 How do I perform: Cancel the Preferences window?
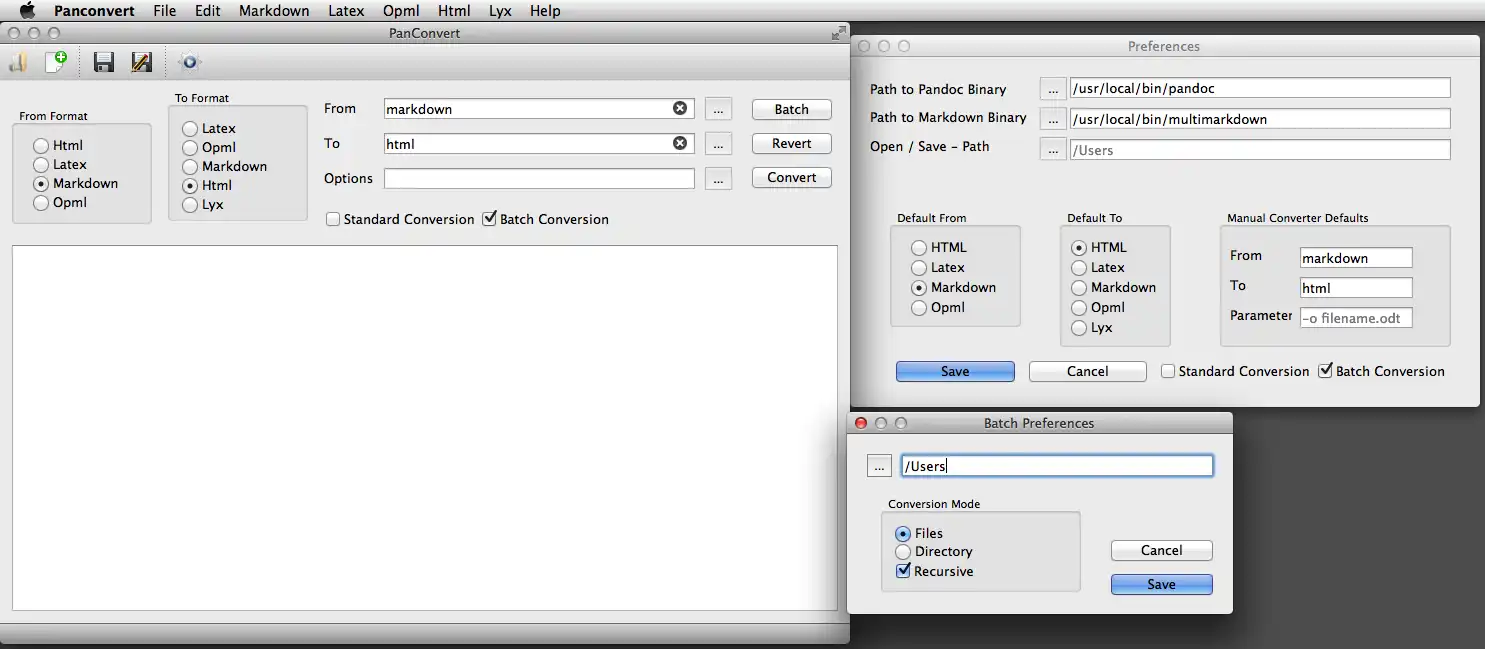[x=1088, y=371]
